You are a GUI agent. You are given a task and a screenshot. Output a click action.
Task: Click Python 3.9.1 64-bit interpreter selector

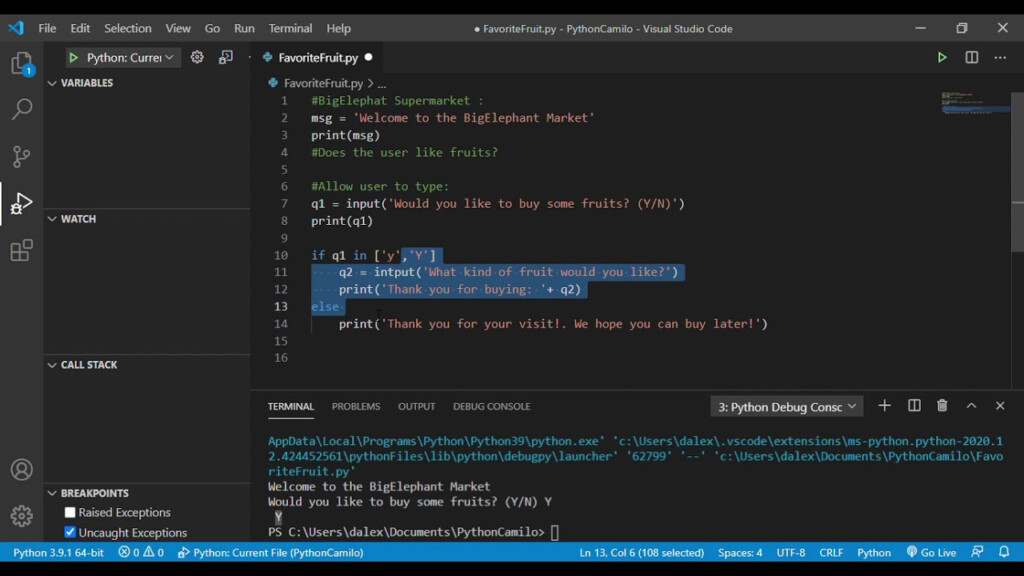tap(58, 552)
